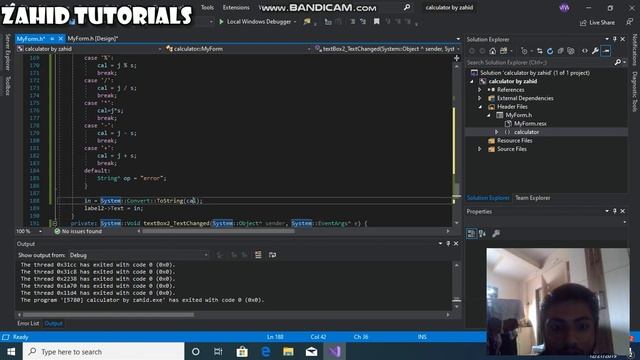The height and width of the screenshot is (360, 640).
Task: Collapse the MyForm.h node
Action: coord(488,116)
